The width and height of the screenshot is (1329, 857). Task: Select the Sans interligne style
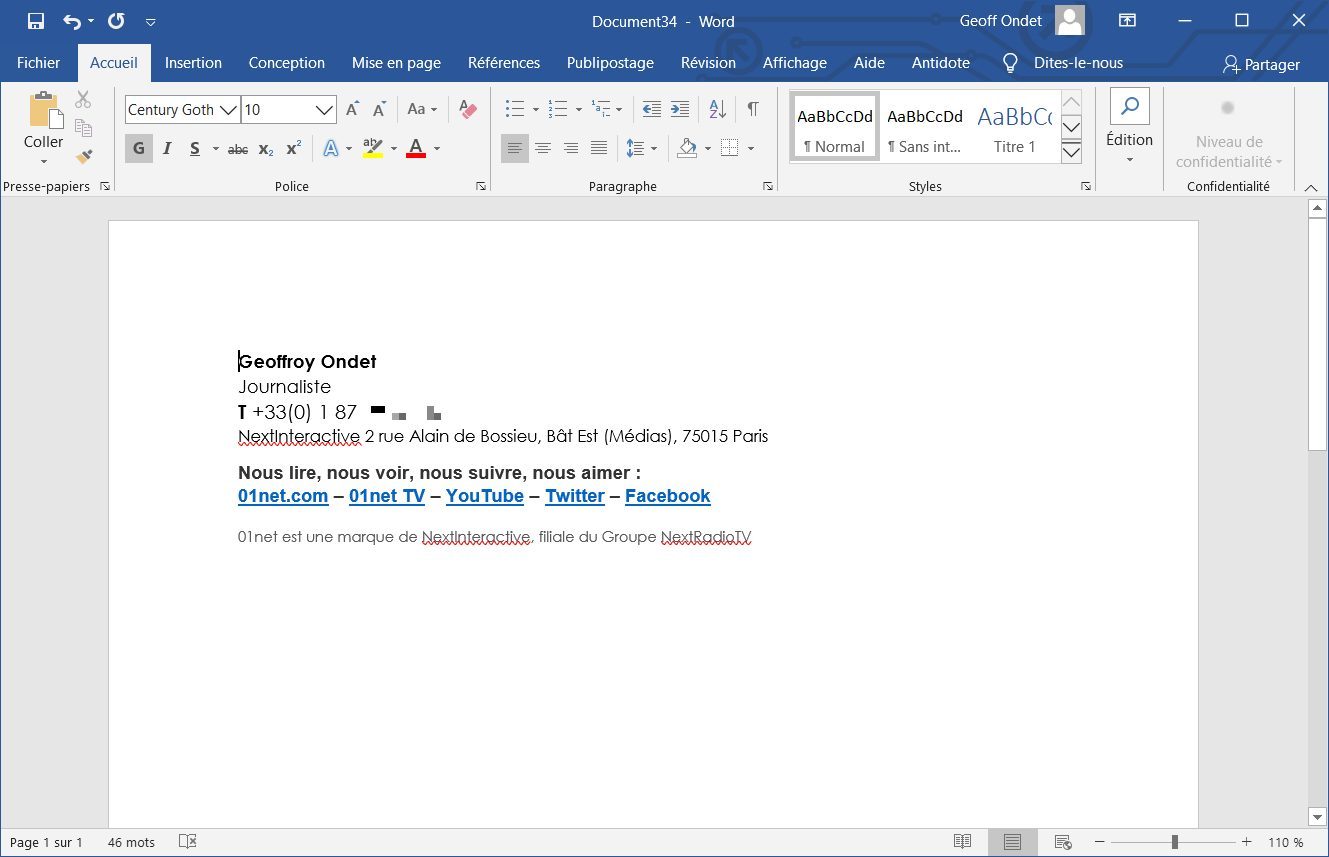click(x=925, y=126)
